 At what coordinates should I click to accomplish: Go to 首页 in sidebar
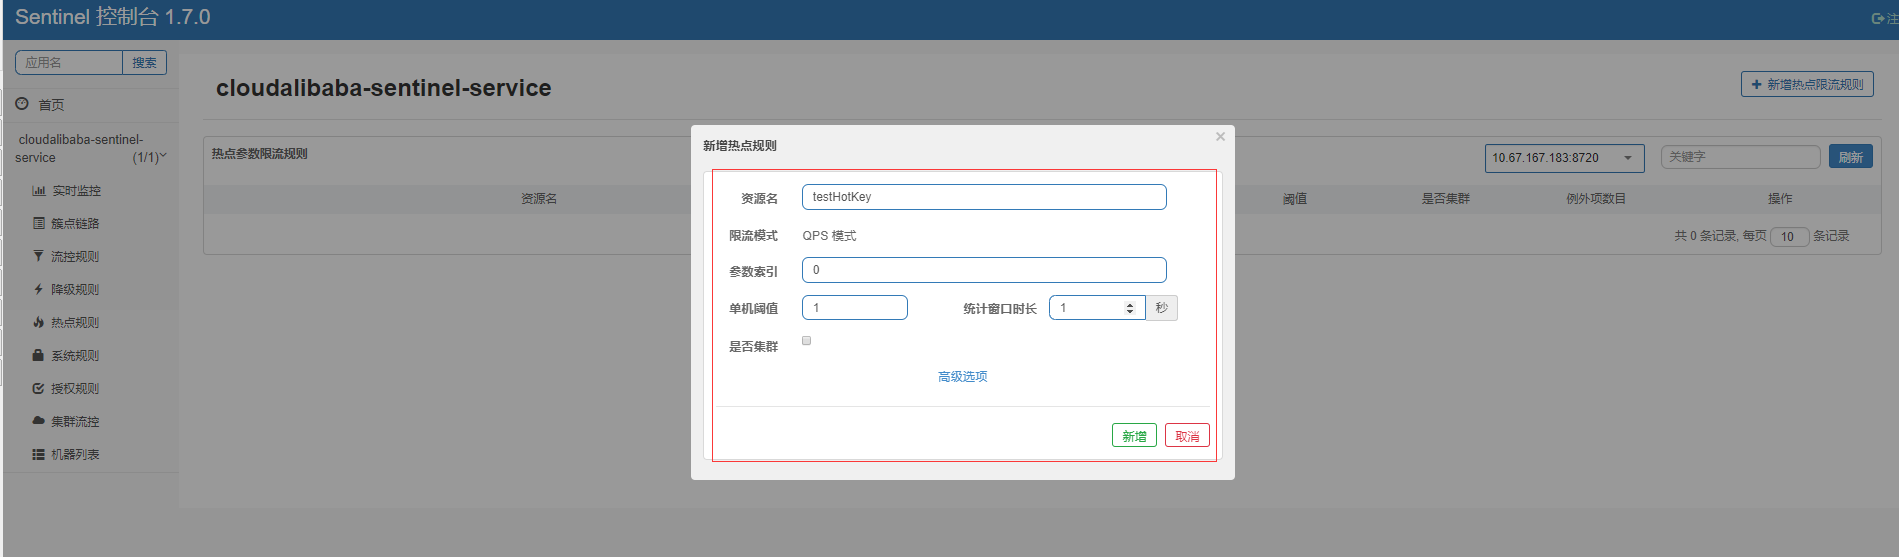[51, 104]
